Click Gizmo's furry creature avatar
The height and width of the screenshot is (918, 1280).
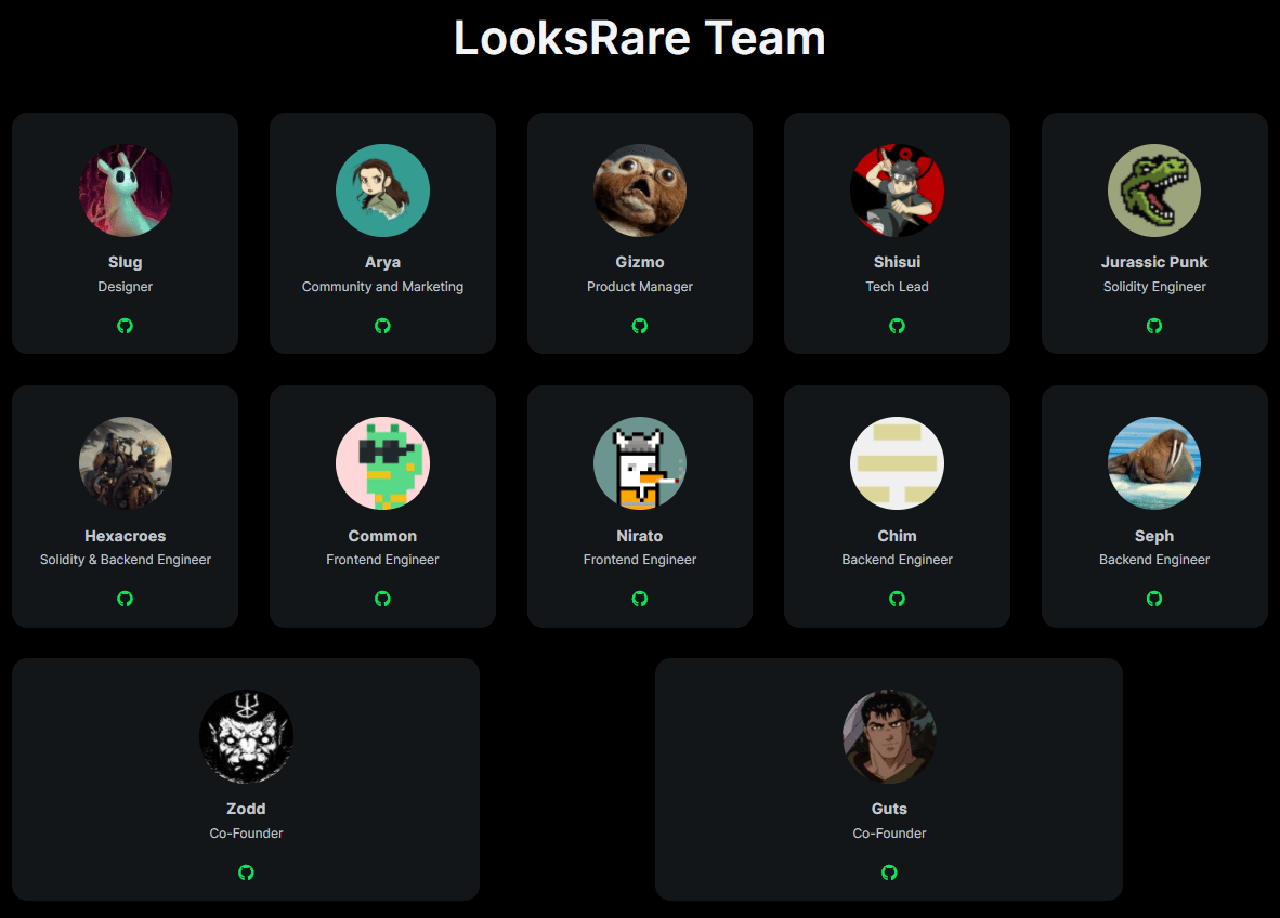click(640, 190)
